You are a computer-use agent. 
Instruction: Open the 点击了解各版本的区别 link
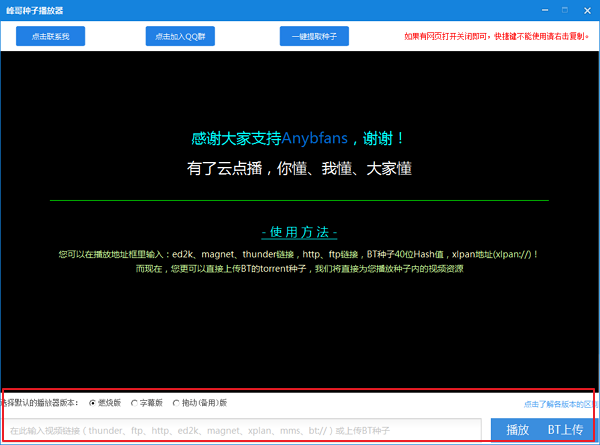(560, 404)
